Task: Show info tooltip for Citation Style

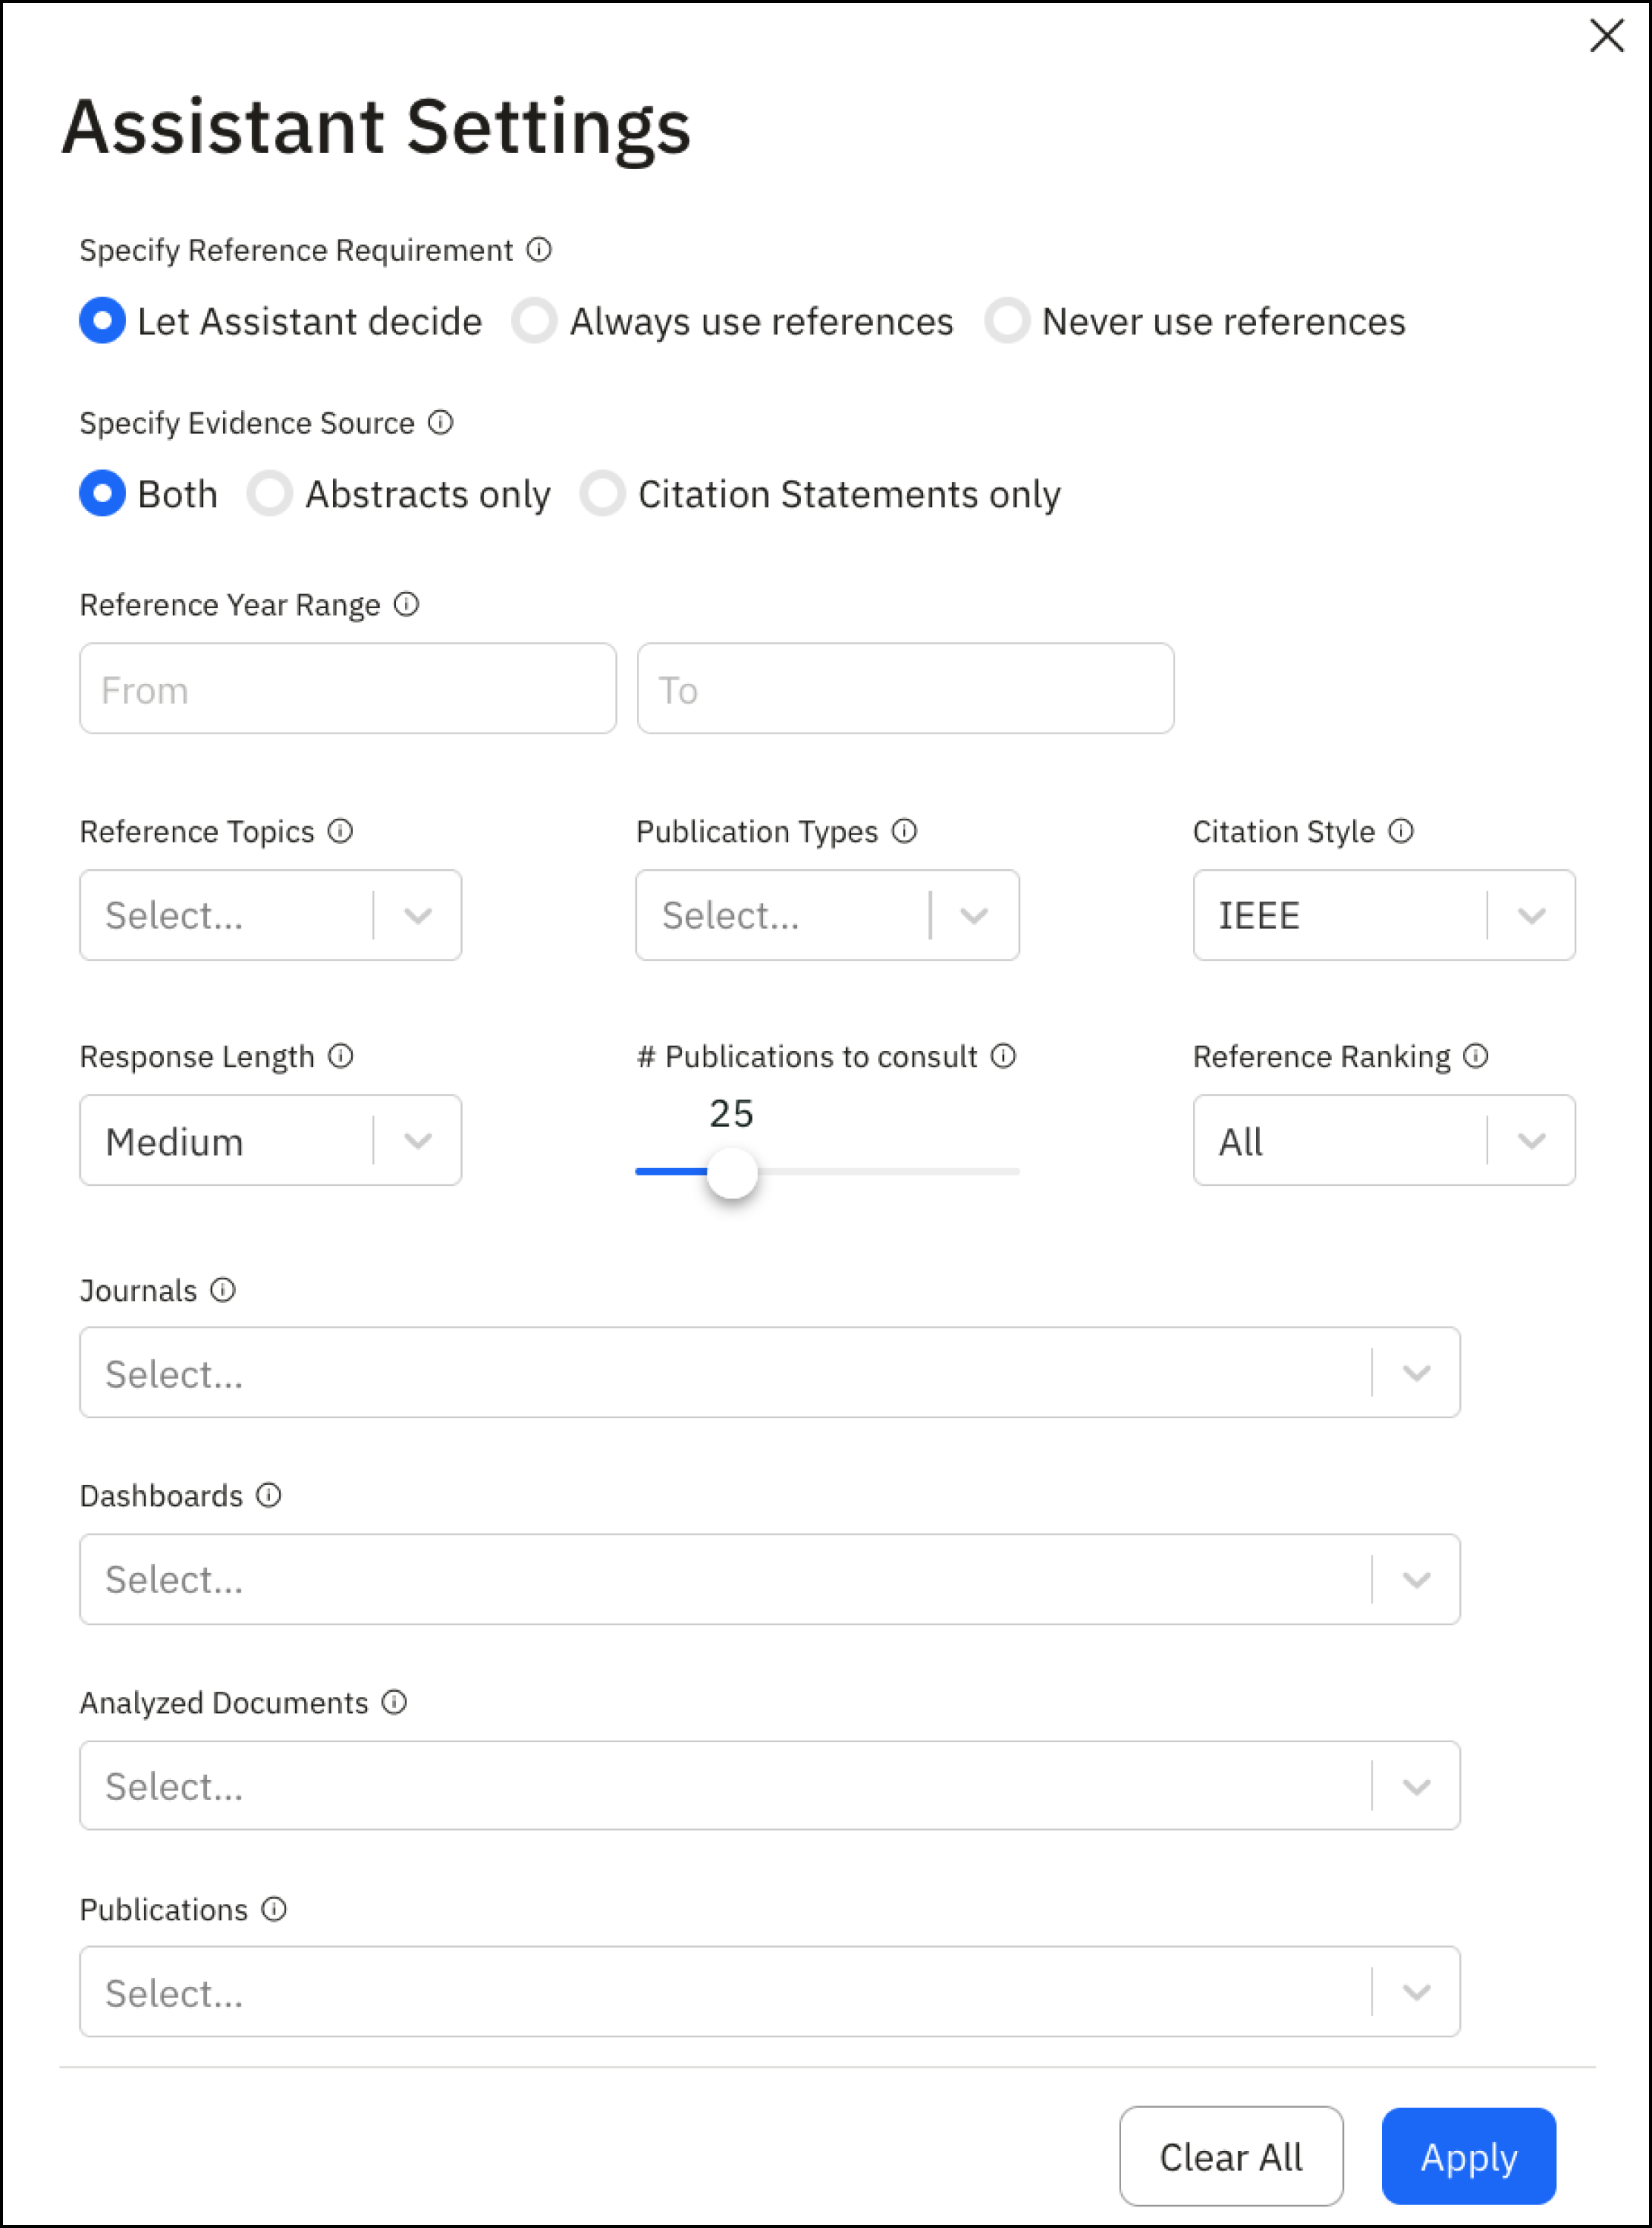Action: click(x=1401, y=831)
